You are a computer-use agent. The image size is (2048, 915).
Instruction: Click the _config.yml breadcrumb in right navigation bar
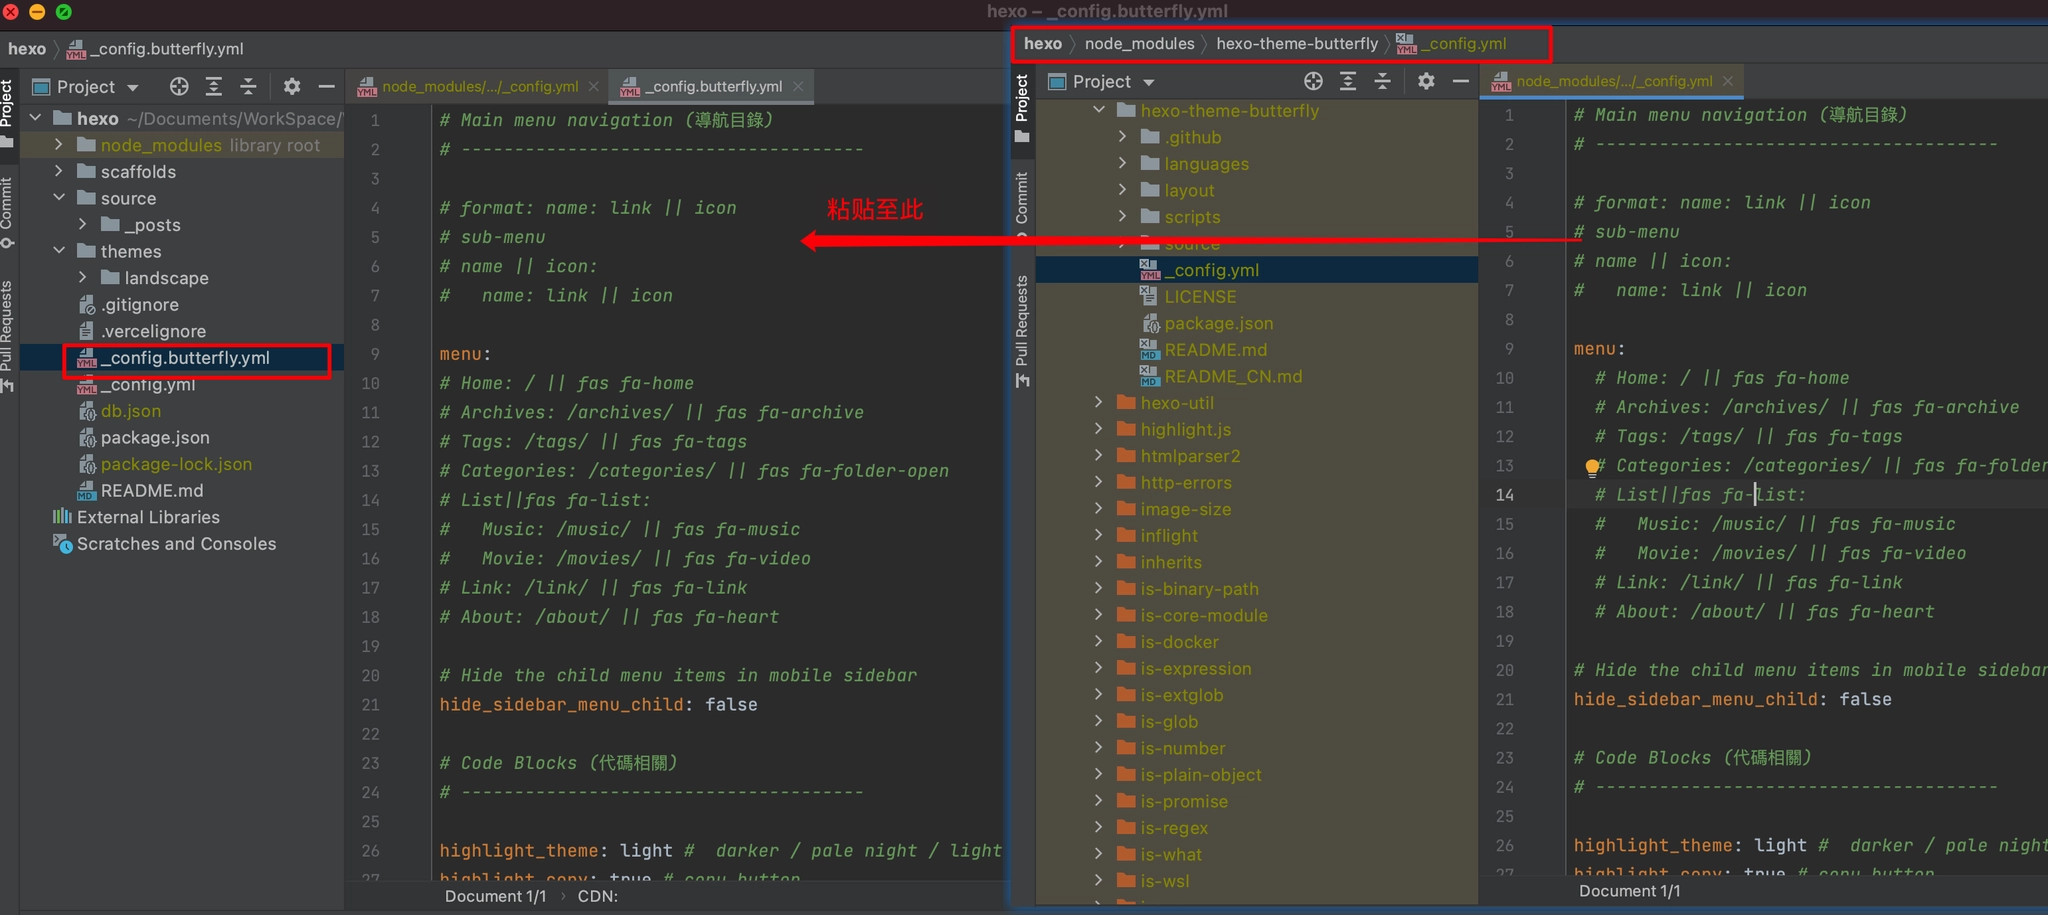pos(1452,44)
